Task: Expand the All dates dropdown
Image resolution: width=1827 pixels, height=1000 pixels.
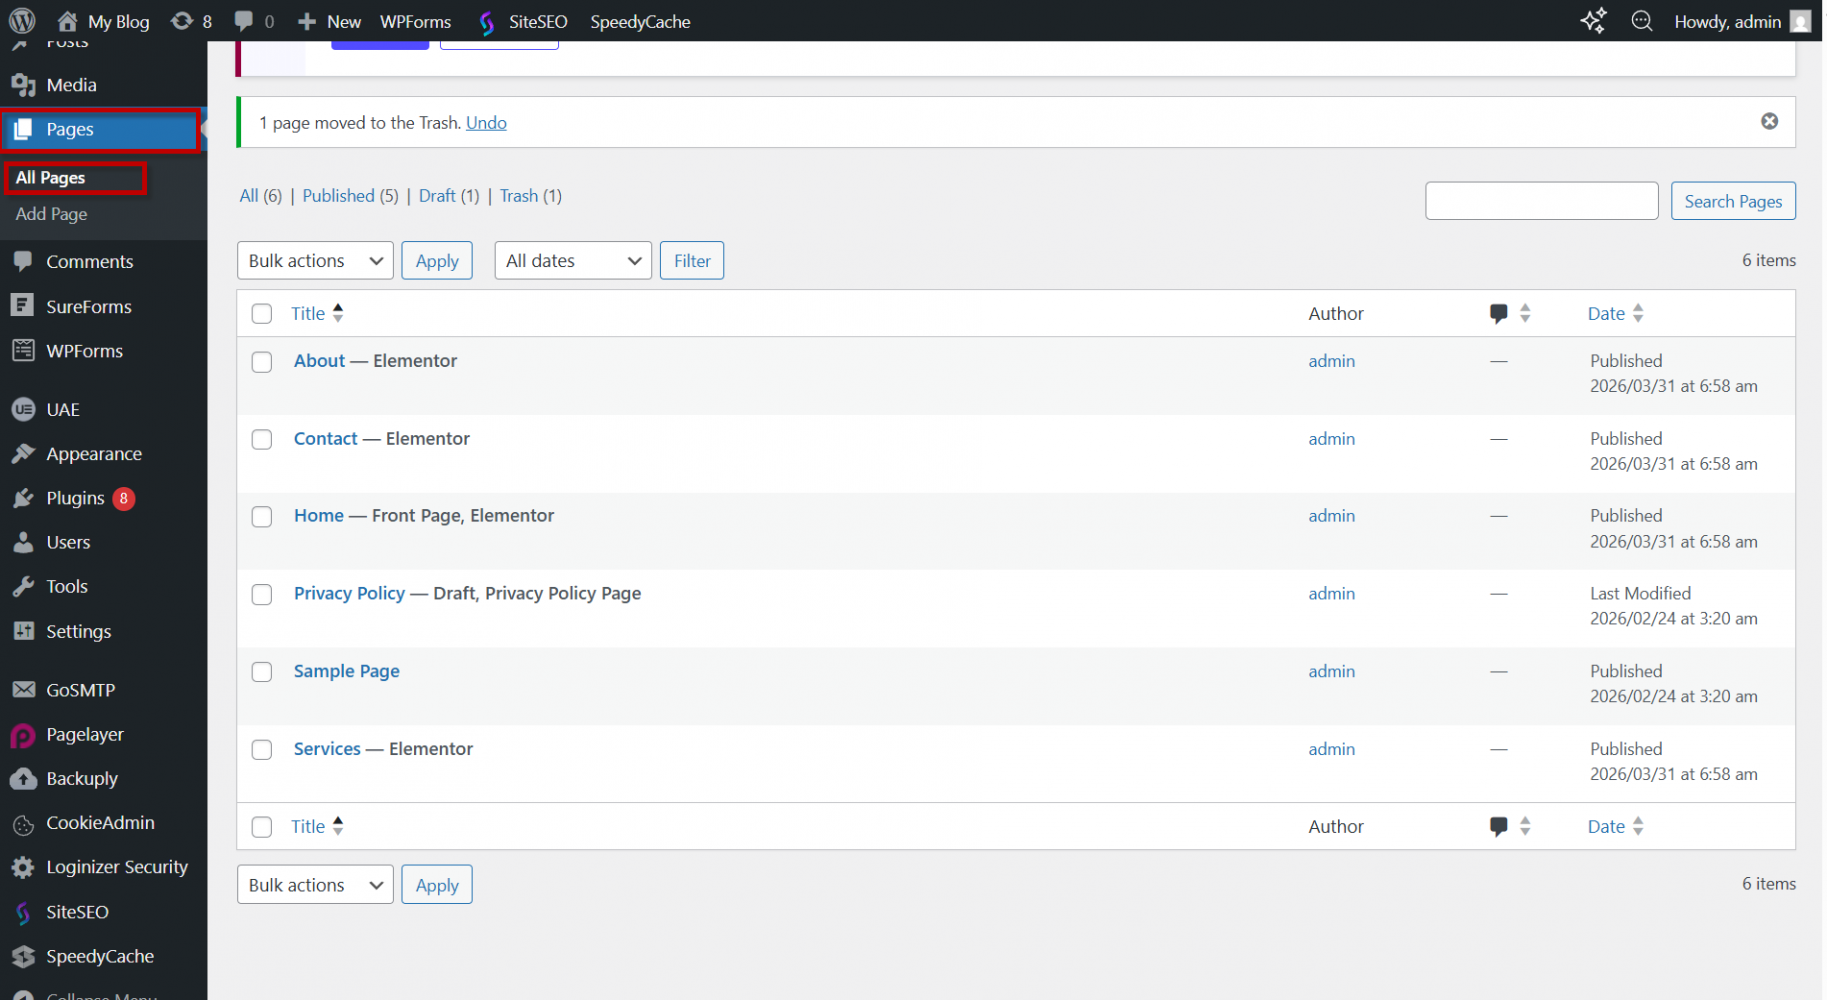Action: pyautogui.click(x=572, y=261)
